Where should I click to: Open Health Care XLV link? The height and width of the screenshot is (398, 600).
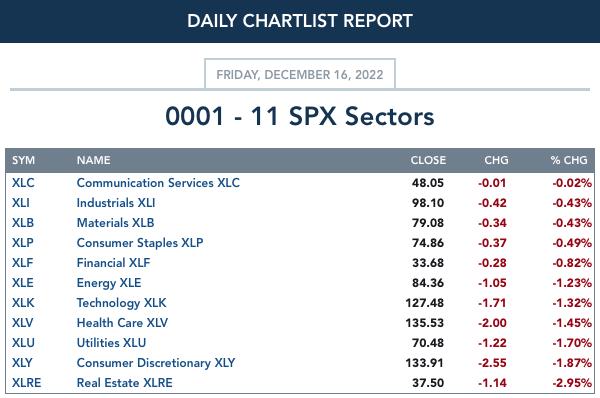coord(122,323)
